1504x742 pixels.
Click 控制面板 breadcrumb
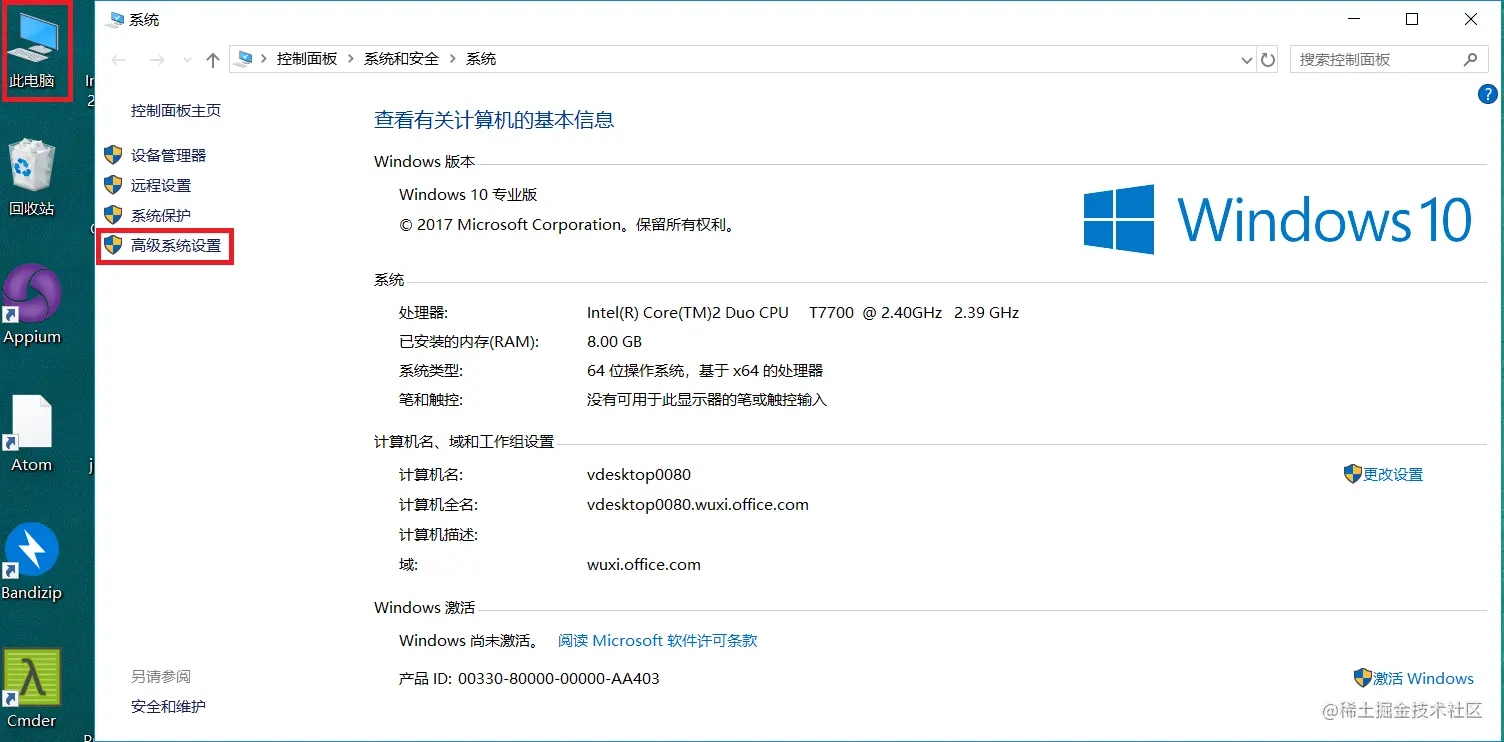[307, 59]
